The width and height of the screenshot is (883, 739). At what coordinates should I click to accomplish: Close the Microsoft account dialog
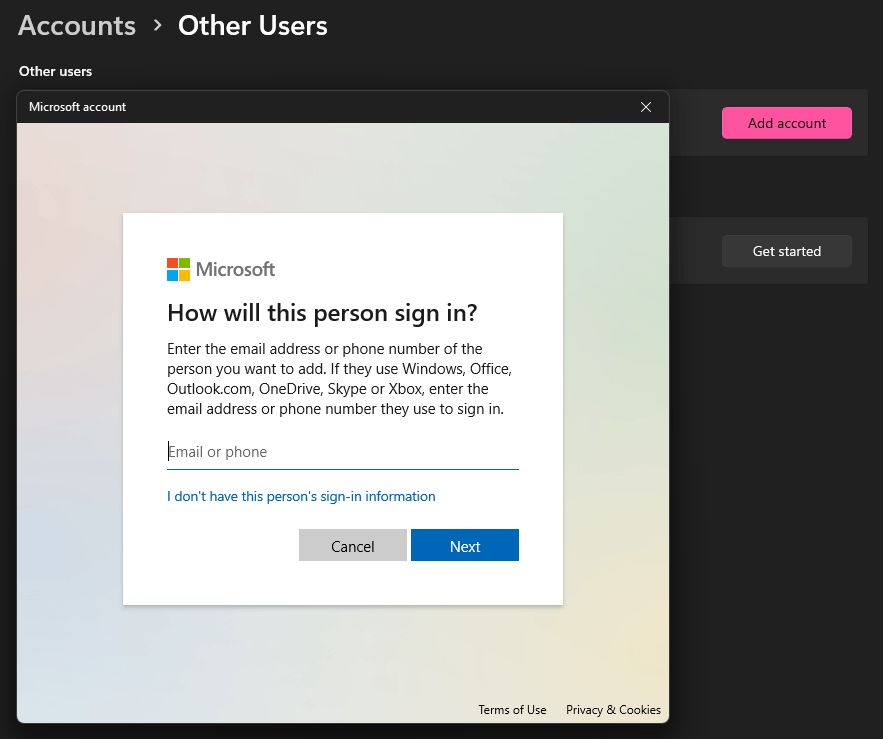(646, 107)
